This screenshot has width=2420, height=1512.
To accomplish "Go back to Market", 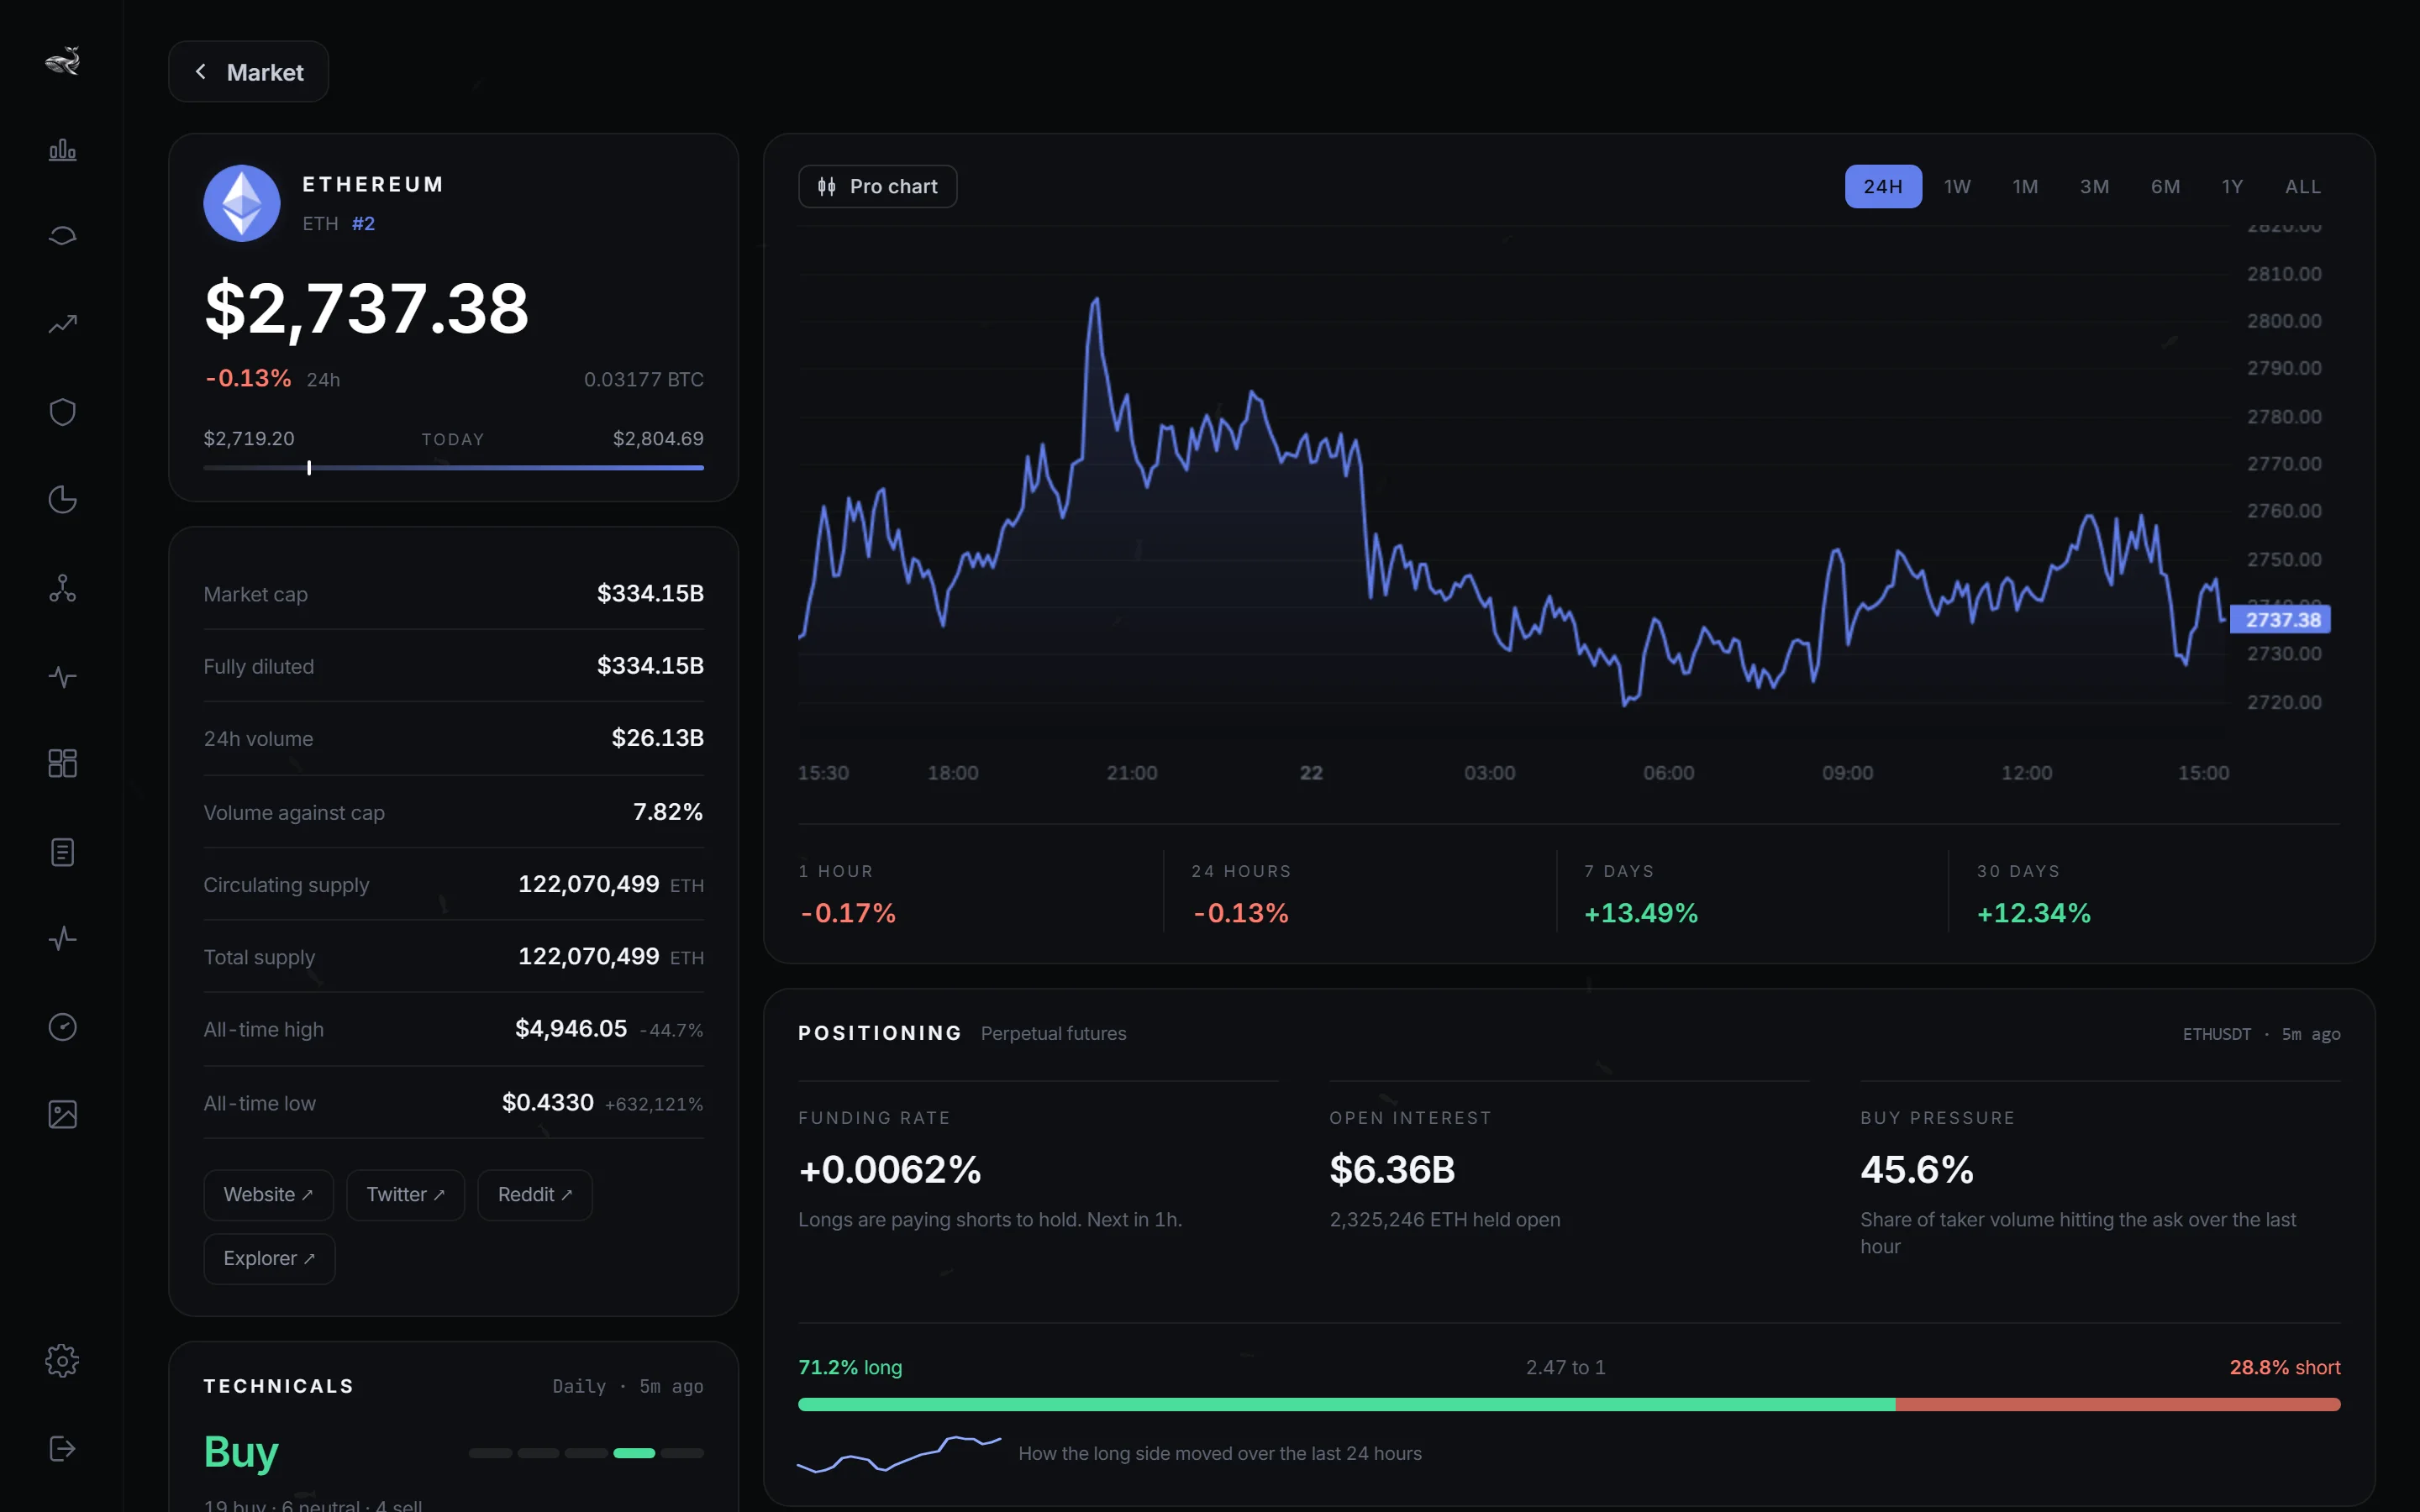I will pos(249,72).
